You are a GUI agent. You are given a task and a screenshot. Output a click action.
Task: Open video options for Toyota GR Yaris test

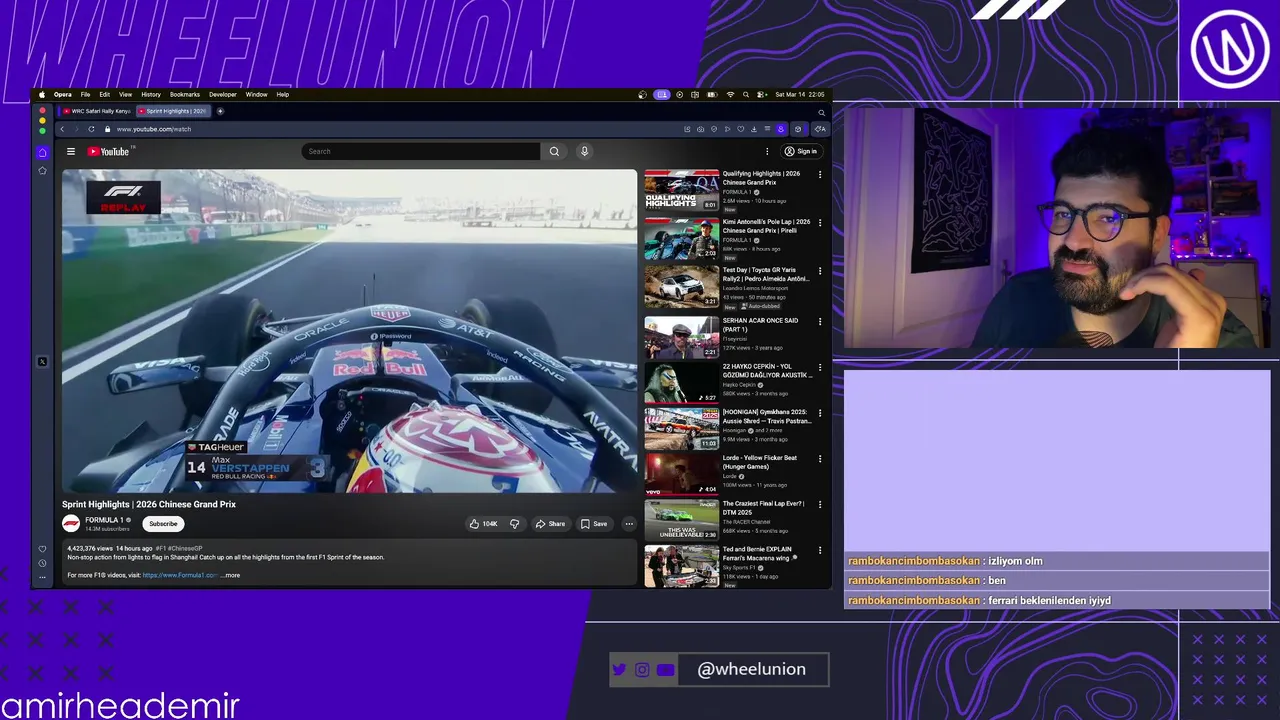[820, 271]
